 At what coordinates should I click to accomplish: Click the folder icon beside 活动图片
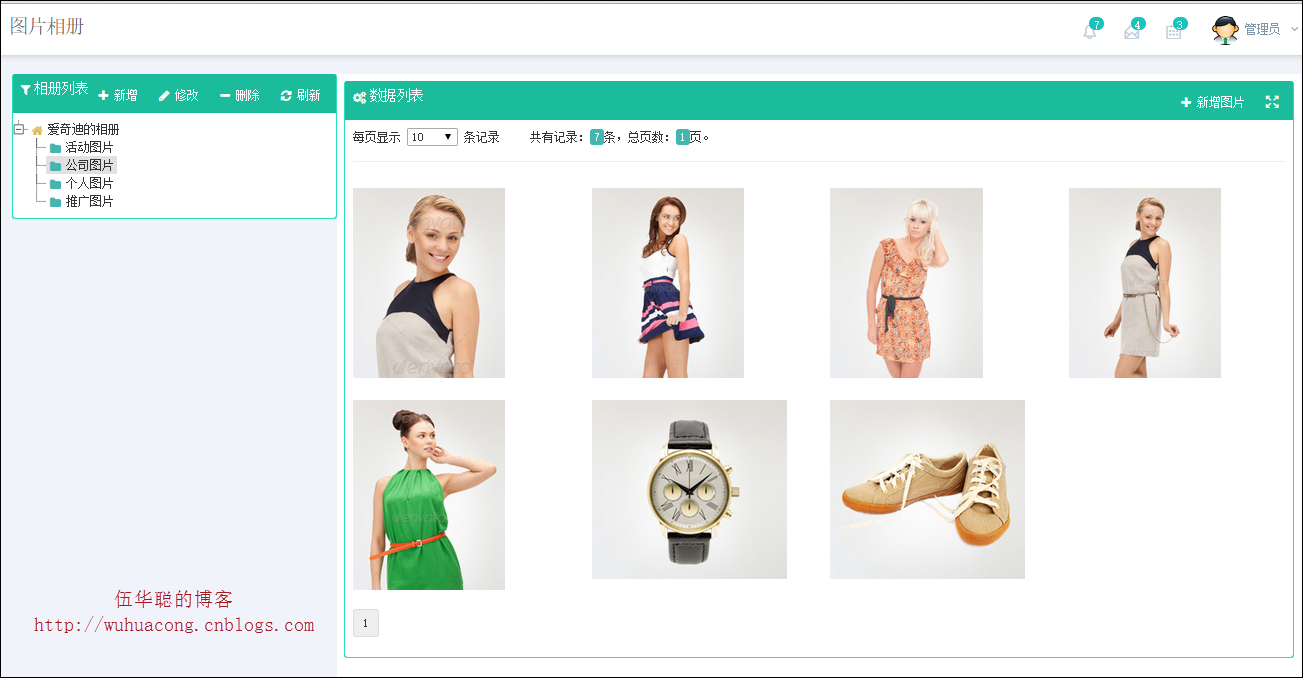(x=56, y=148)
